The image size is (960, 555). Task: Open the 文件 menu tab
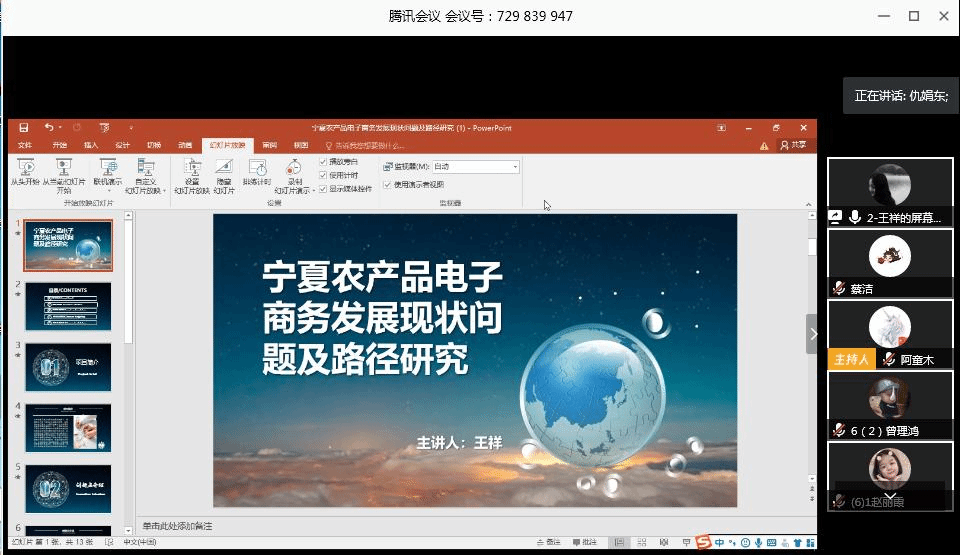25,145
